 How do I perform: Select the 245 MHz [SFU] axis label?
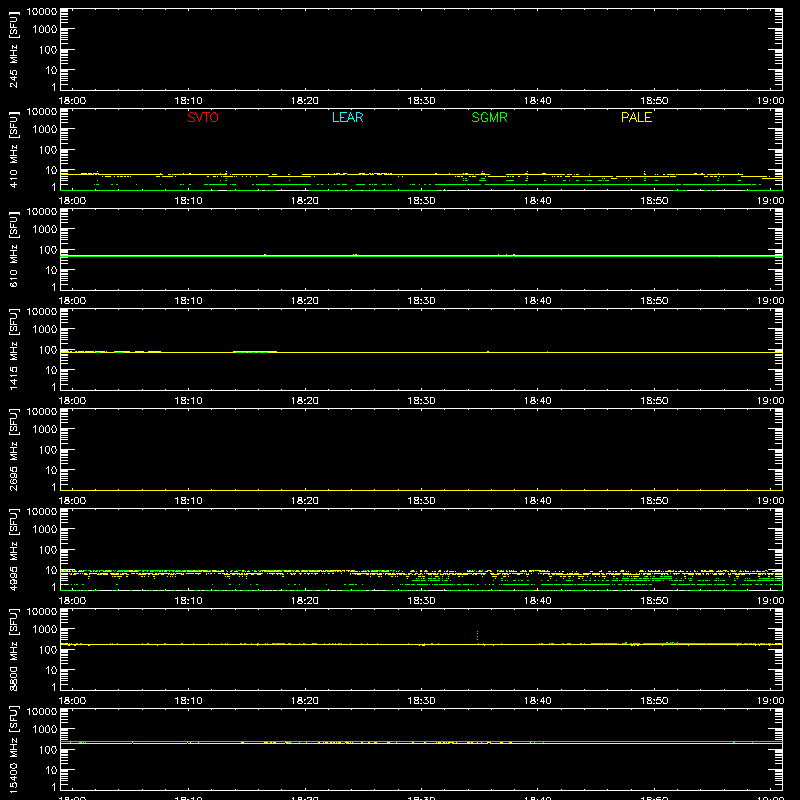[13, 49]
